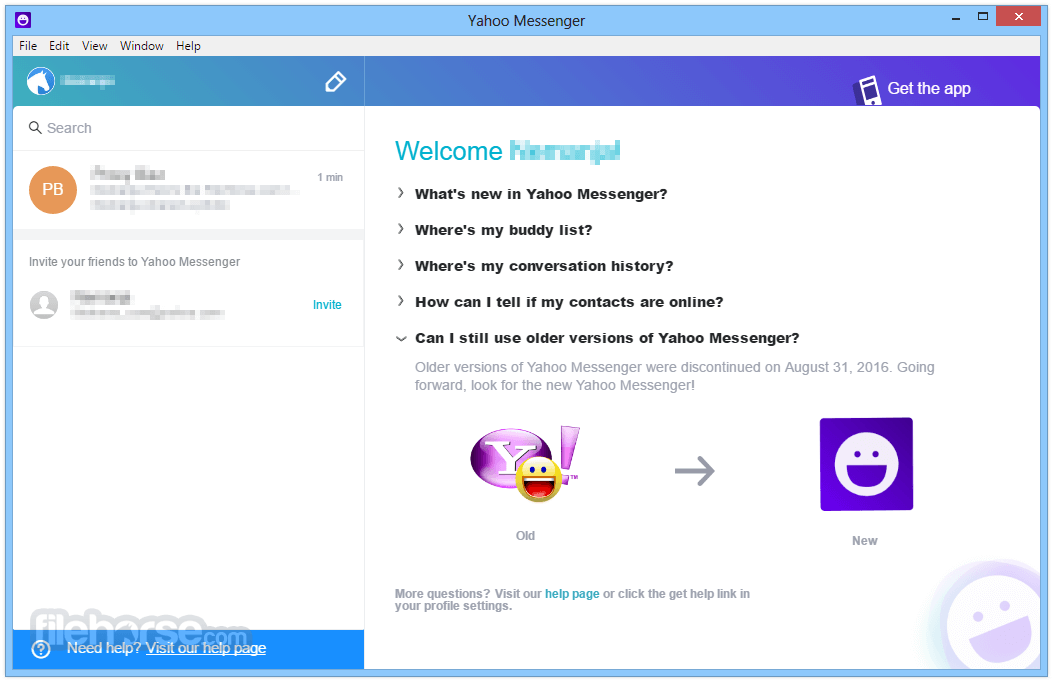This screenshot has width=1052, height=681.
Task: Click the old Yahoo Messenger logo image
Action: 525,464
